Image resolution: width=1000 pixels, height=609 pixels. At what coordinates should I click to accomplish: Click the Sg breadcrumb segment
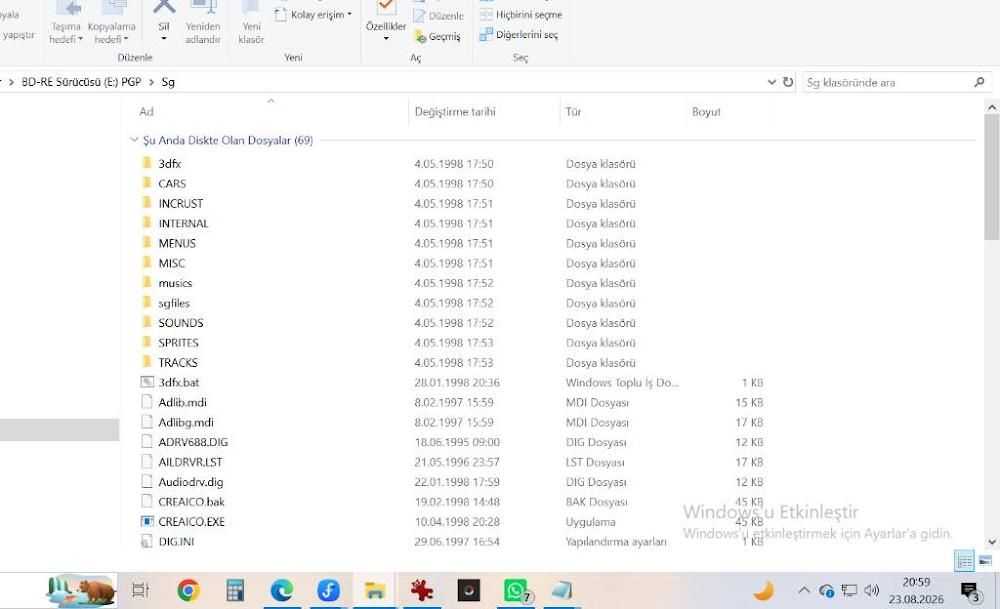pos(168,82)
